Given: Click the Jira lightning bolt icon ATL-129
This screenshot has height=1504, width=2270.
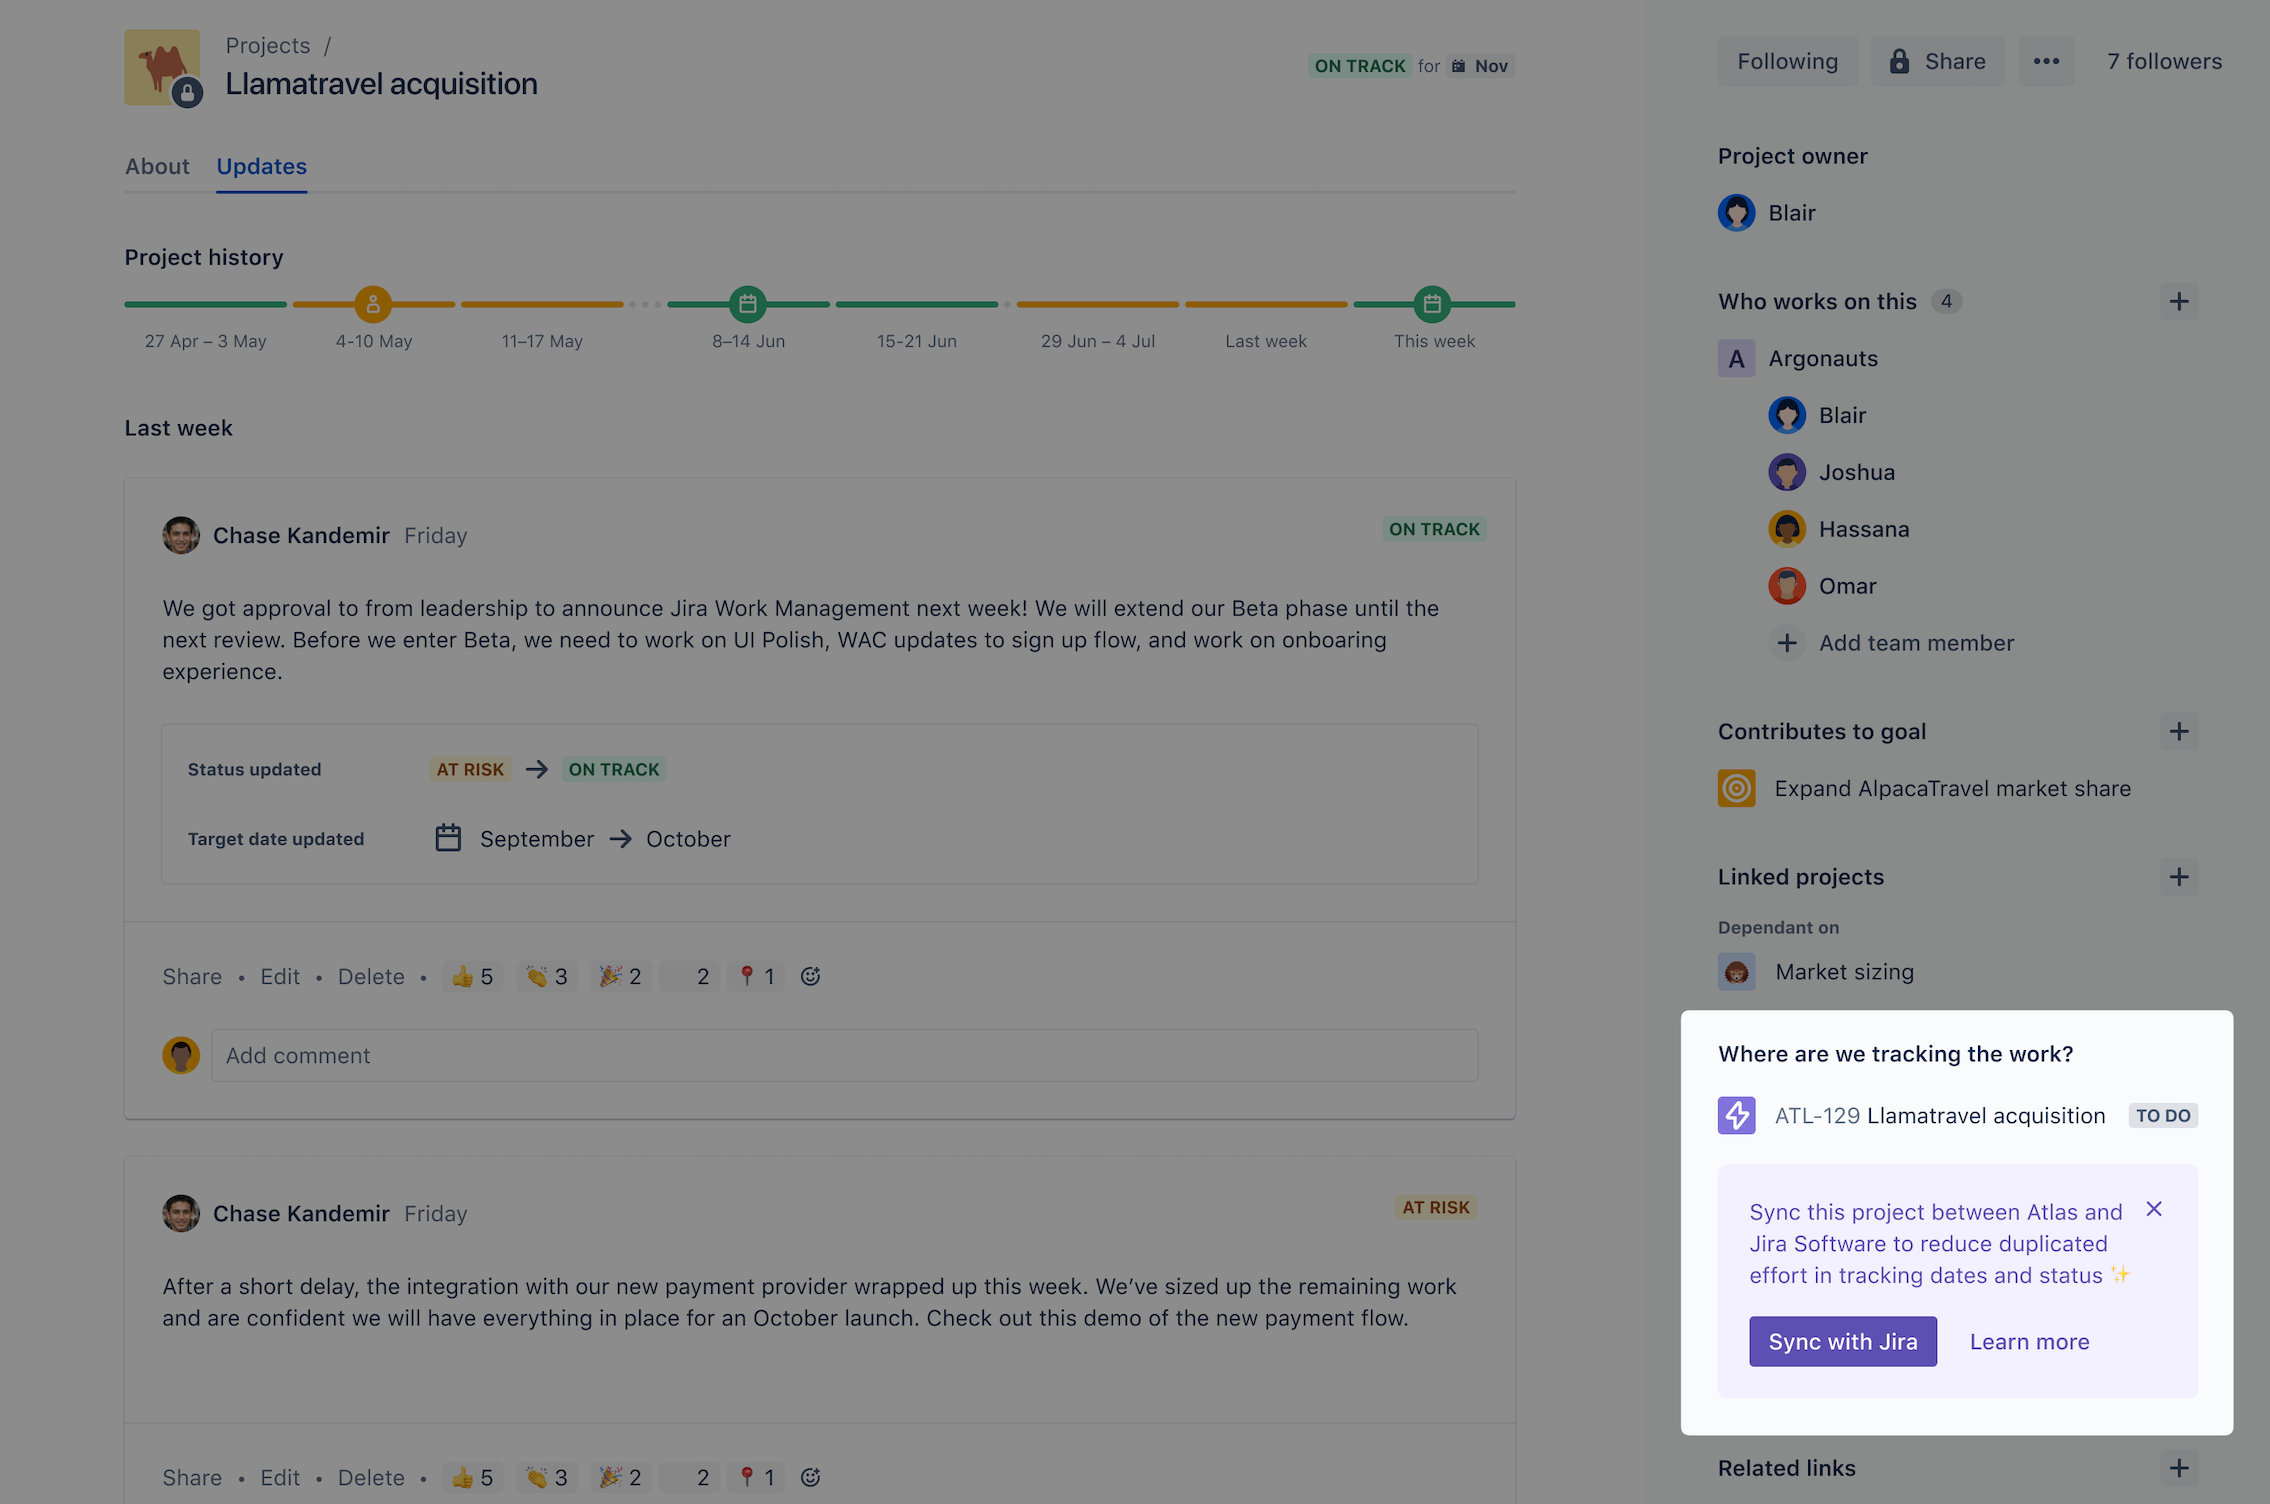Looking at the screenshot, I should (x=1736, y=1113).
